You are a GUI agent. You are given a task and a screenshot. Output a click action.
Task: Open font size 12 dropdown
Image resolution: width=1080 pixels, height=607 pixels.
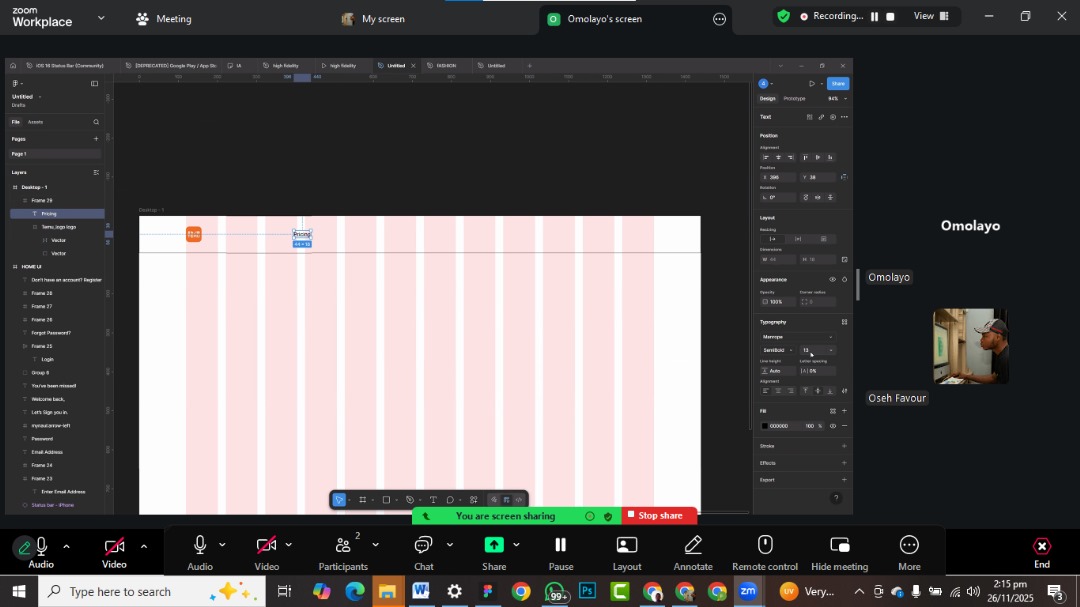tap(818, 350)
